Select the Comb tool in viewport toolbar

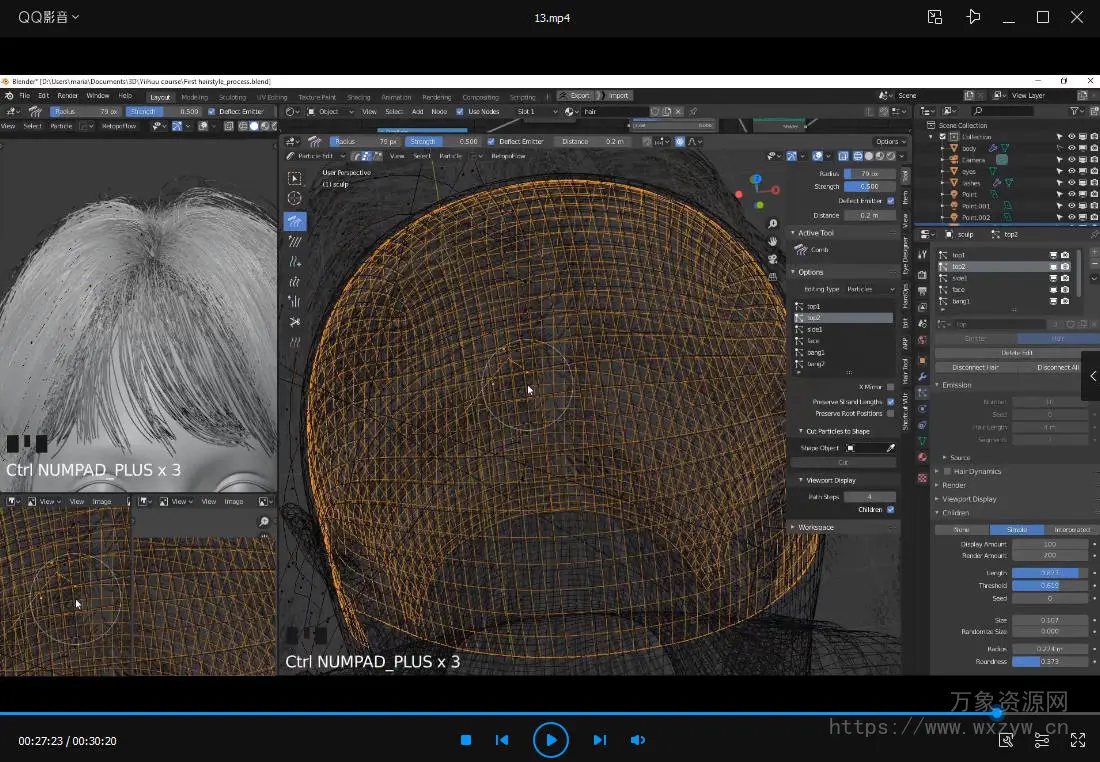(295, 221)
